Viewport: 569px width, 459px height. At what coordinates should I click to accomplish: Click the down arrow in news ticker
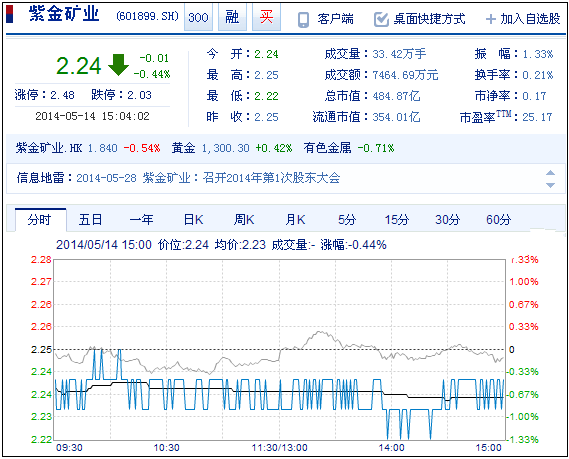coord(550,185)
